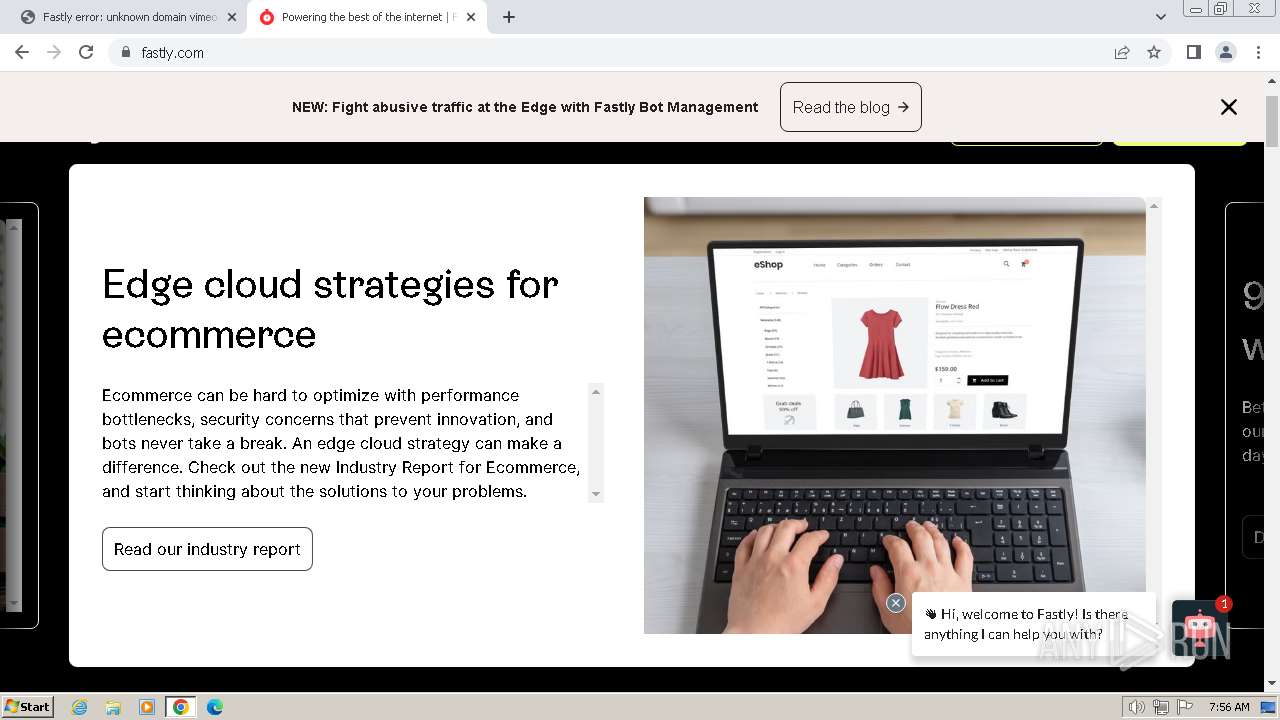Click the NEW: Fight abusive traffic announcement text

(525, 107)
